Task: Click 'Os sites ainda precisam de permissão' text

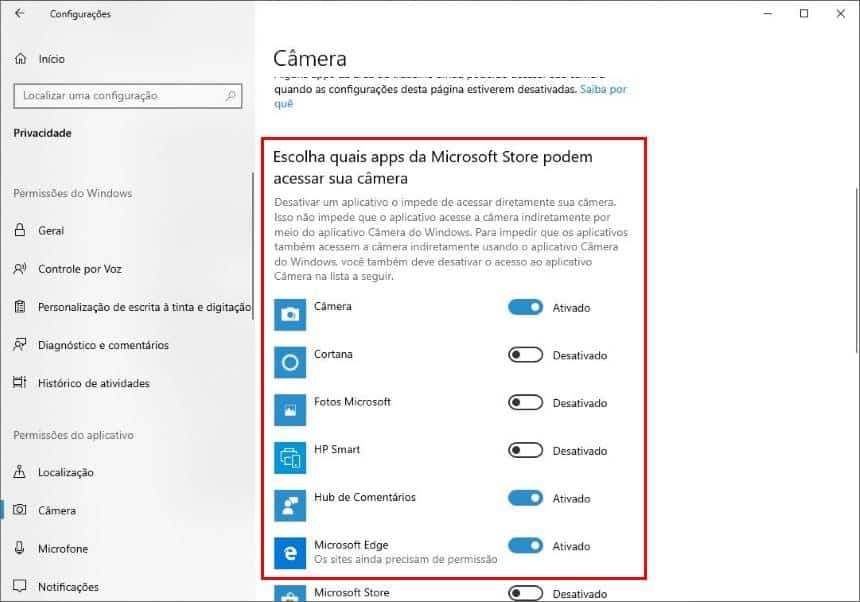Action: (406, 559)
